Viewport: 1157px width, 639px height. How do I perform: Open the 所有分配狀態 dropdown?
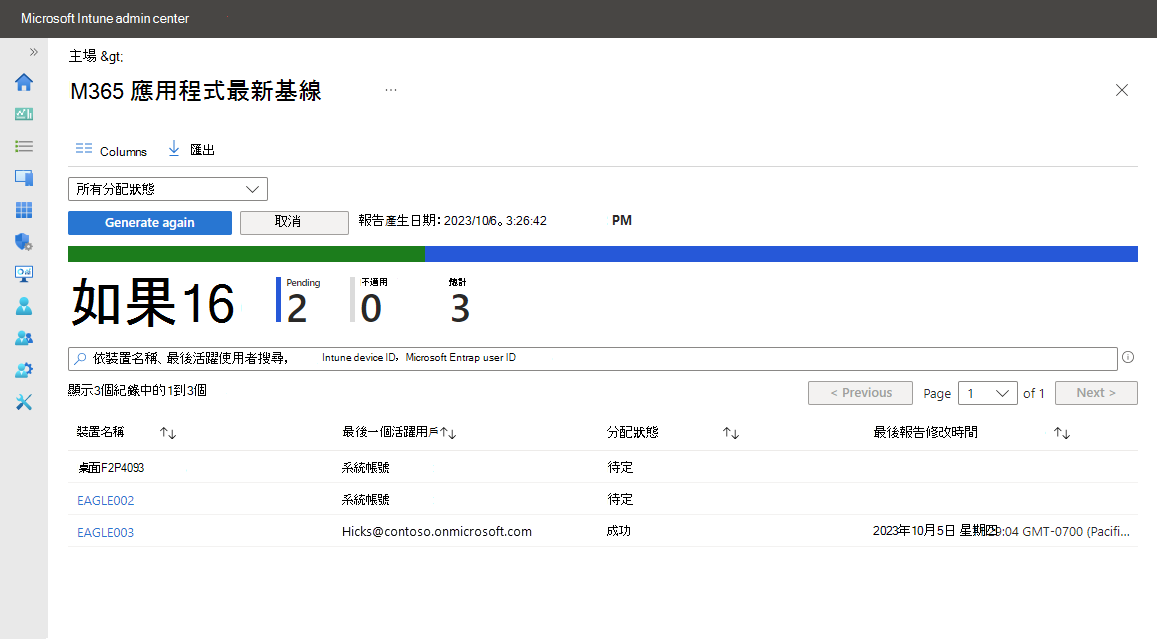click(167, 189)
